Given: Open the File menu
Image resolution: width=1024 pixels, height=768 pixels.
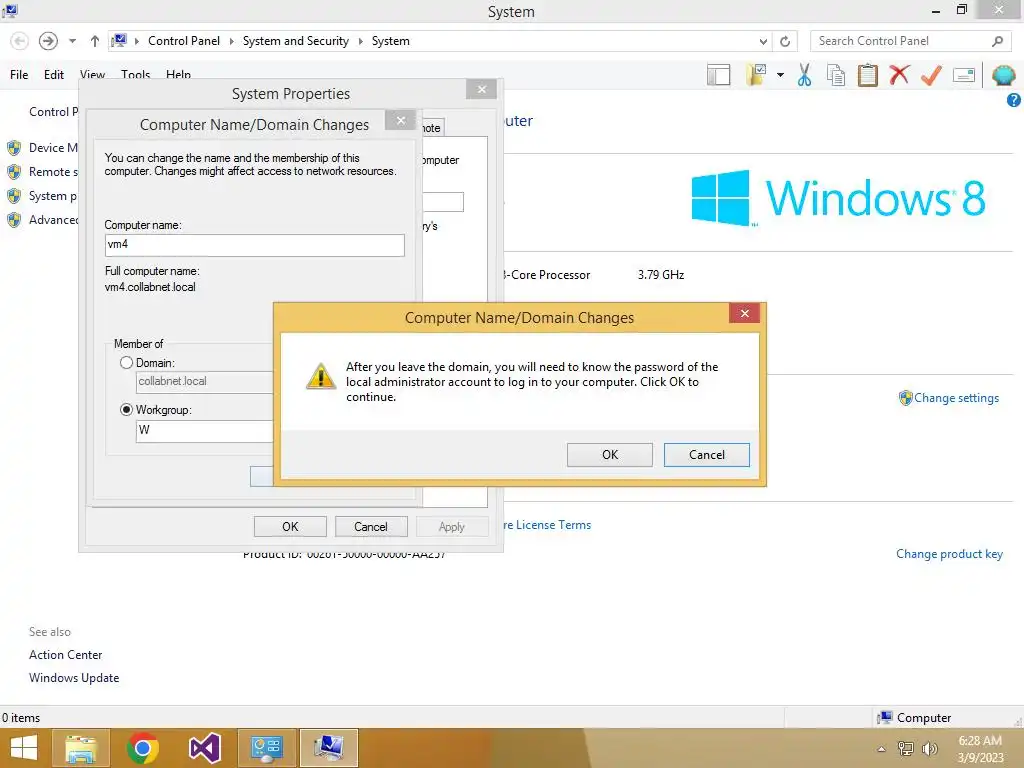Looking at the screenshot, I should click(x=19, y=74).
